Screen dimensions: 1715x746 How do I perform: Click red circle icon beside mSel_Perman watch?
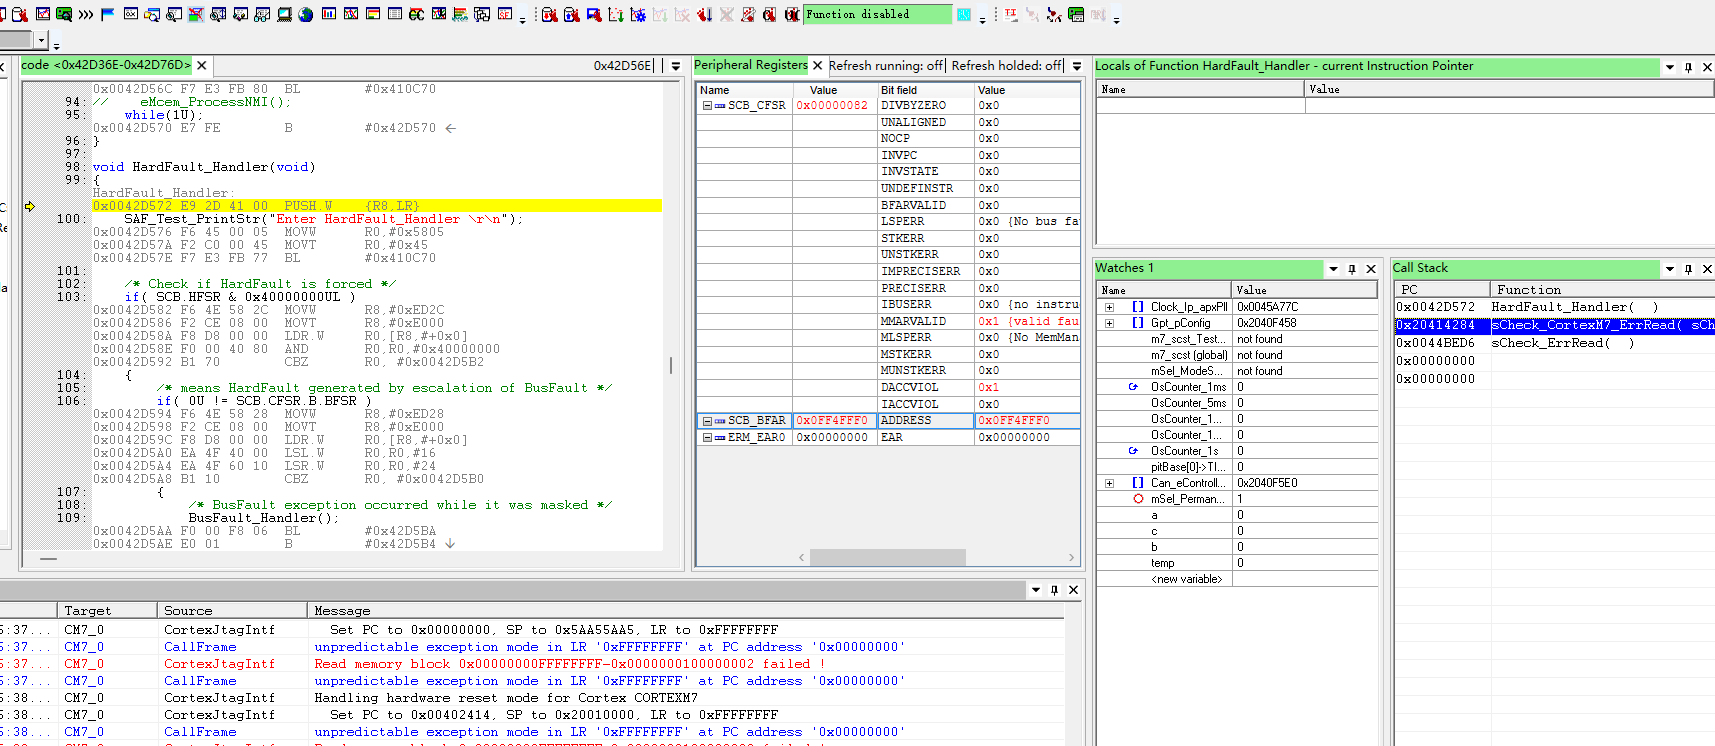1138,499
